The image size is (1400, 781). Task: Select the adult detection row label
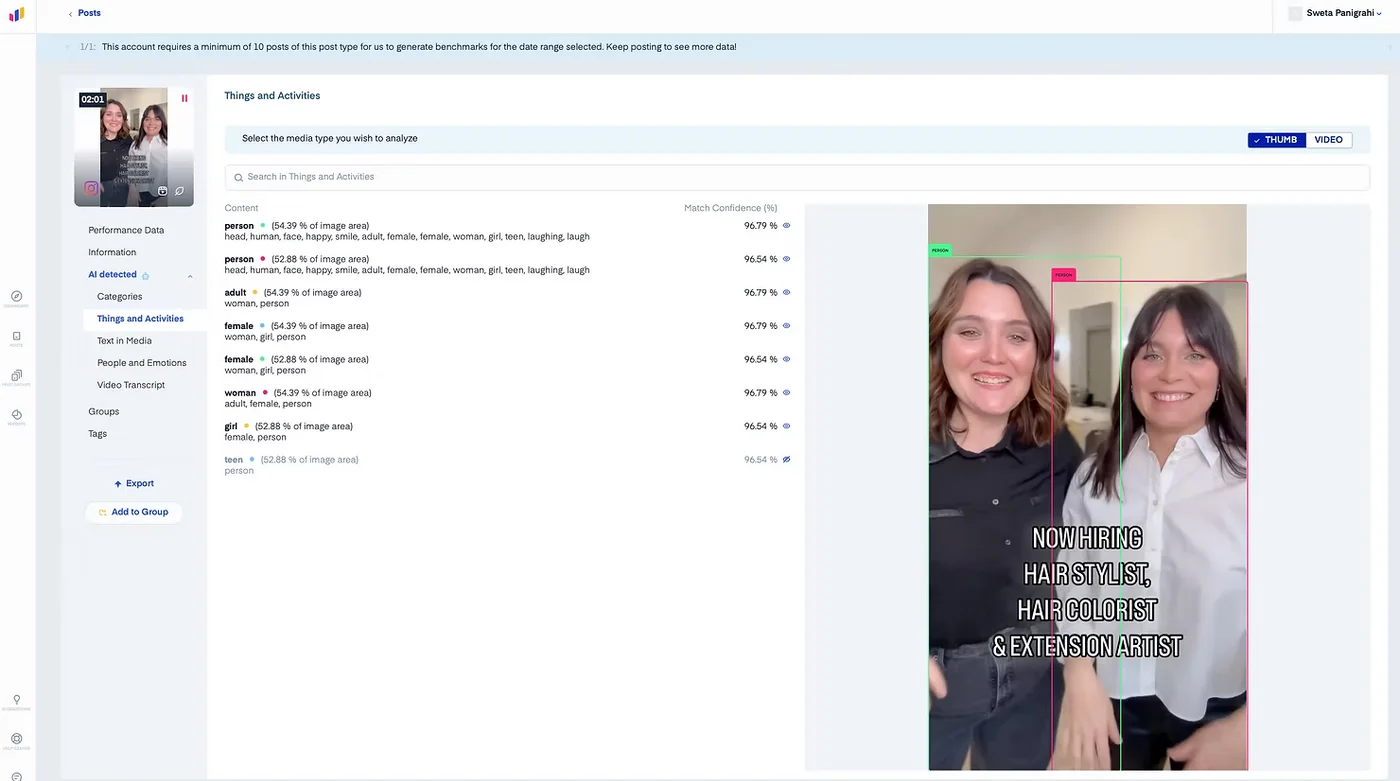click(x=235, y=293)
